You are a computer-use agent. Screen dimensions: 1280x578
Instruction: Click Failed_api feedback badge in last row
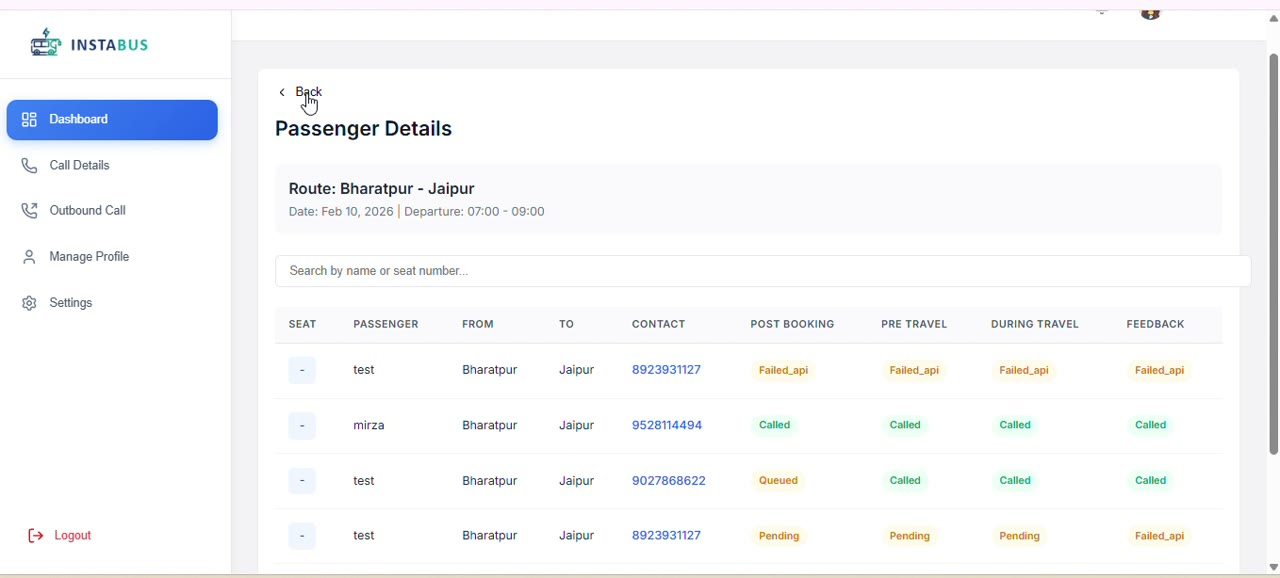click(1160, 536)
